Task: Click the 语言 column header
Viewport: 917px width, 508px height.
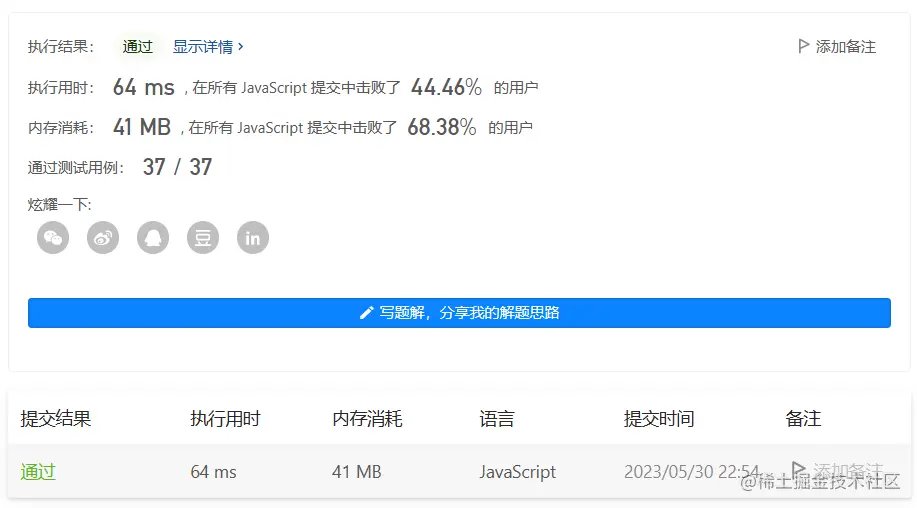Action: click(497, 419)
